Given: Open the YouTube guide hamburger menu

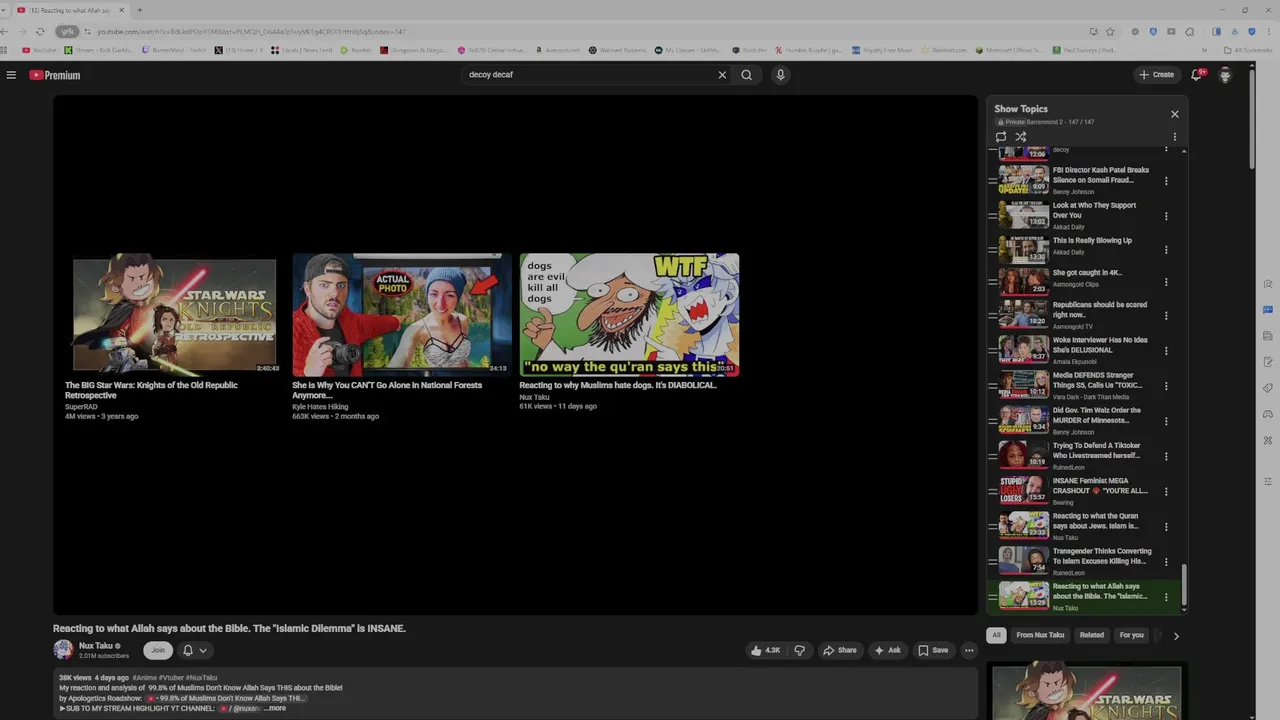Looking at the screenshot, I should 11,75.
